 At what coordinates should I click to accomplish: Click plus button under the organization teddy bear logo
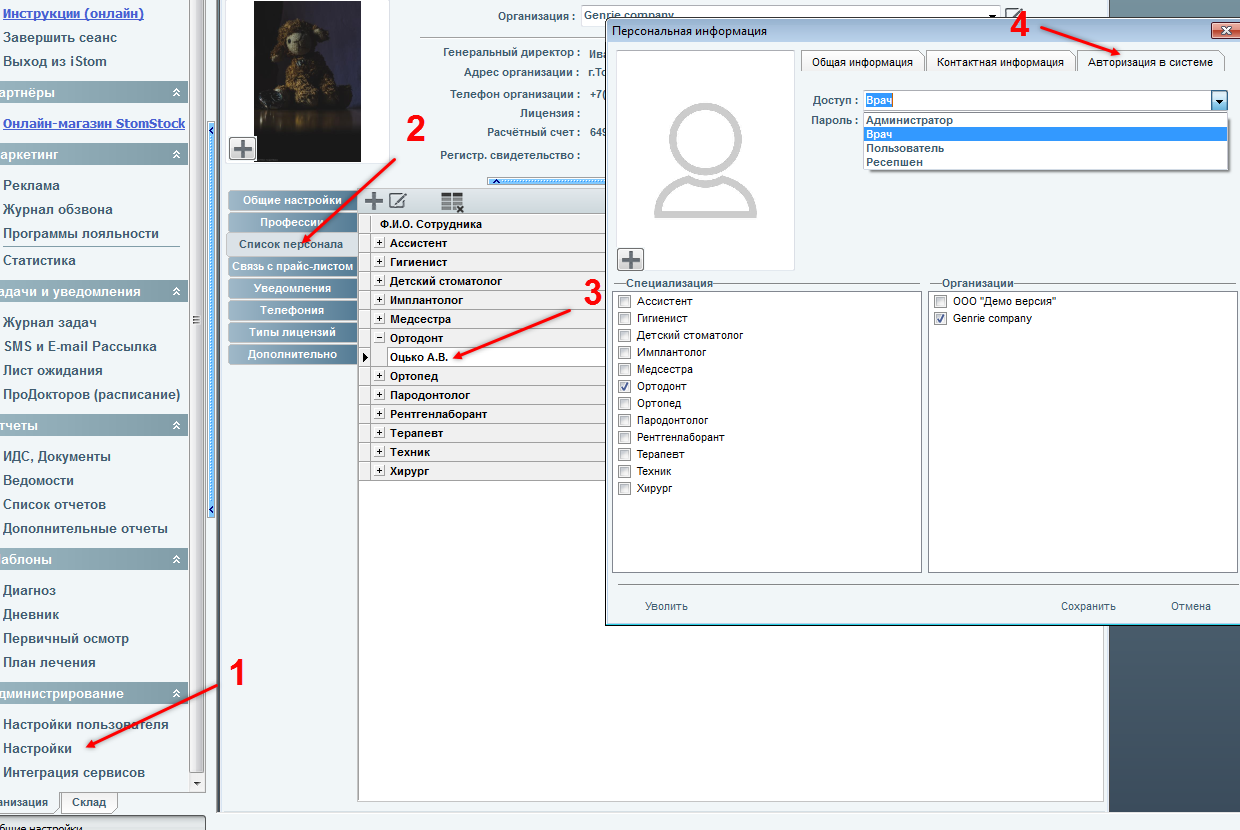point(243,149)
